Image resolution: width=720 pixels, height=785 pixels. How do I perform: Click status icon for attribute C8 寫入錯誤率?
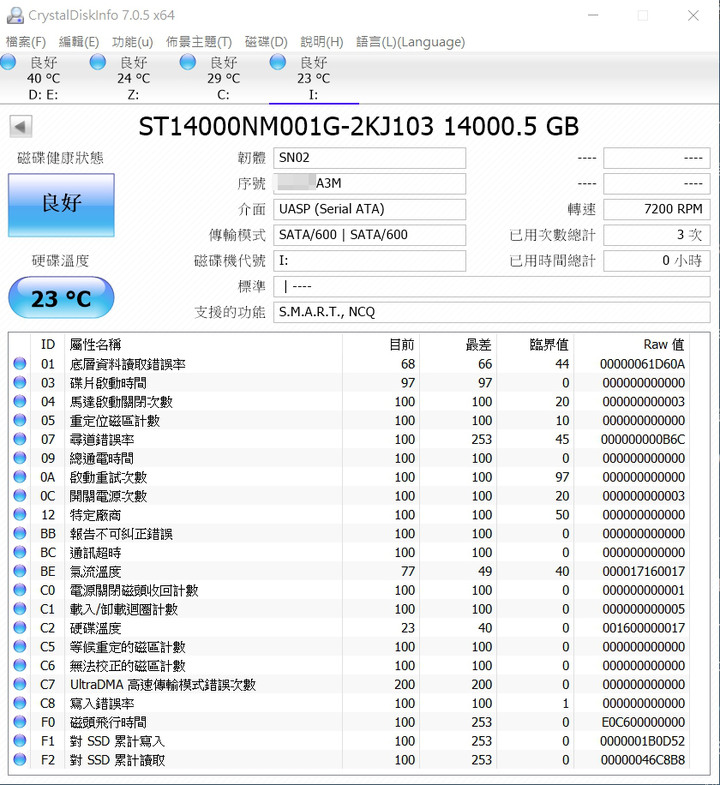pyautogui.click(x=20, y=703)
